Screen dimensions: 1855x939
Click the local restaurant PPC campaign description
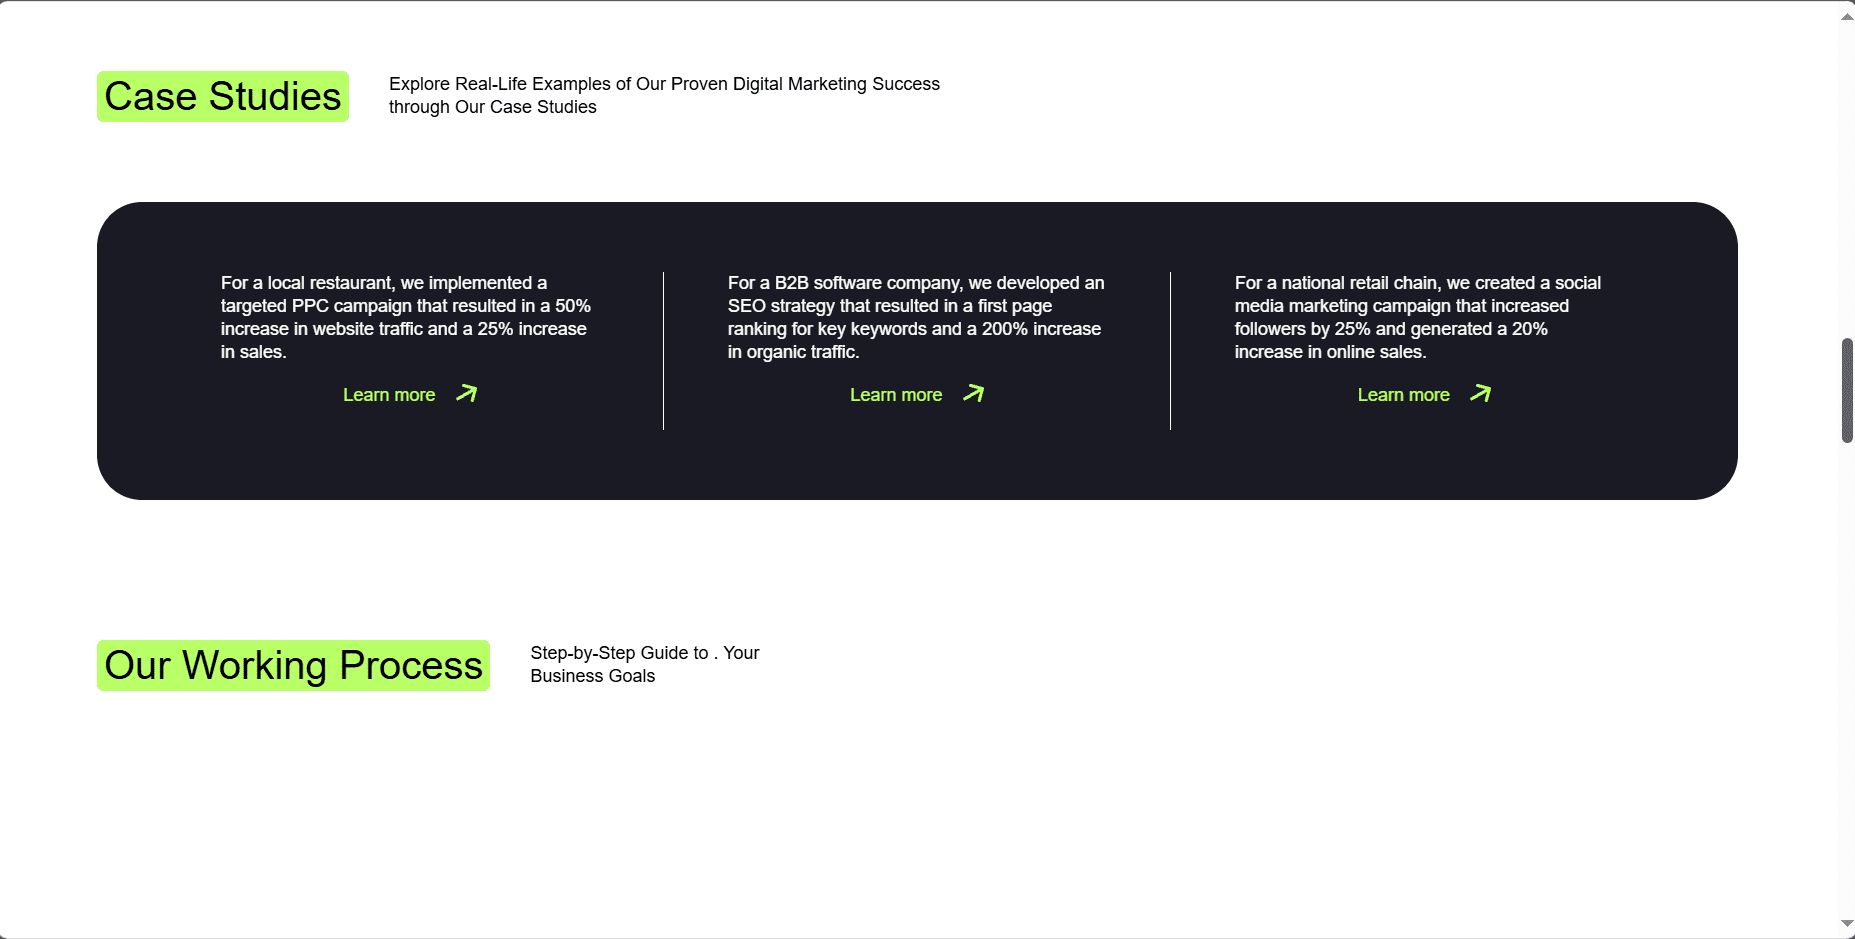pyautogui.click(x=405, y=317)
